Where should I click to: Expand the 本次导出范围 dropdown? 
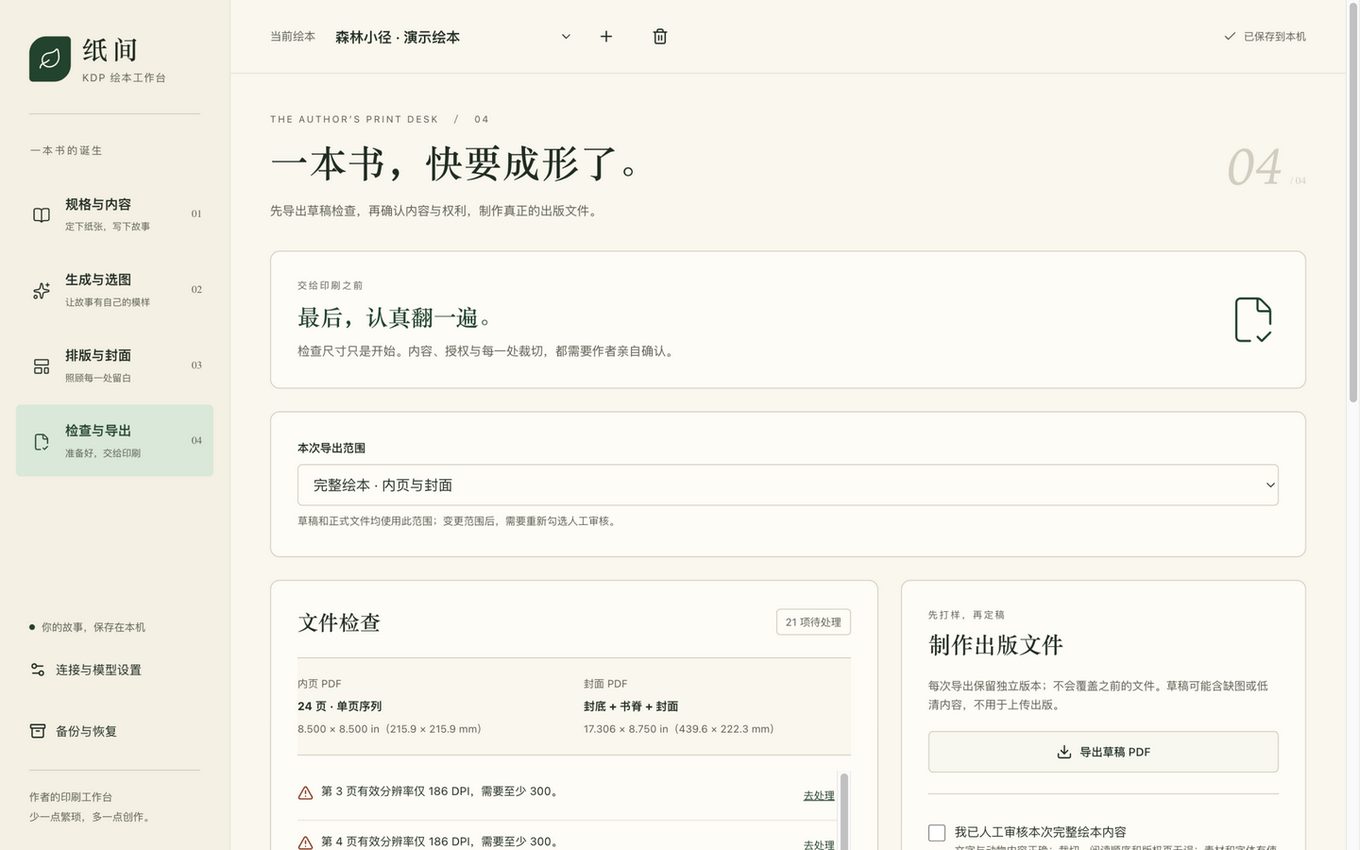coord(788,485)
